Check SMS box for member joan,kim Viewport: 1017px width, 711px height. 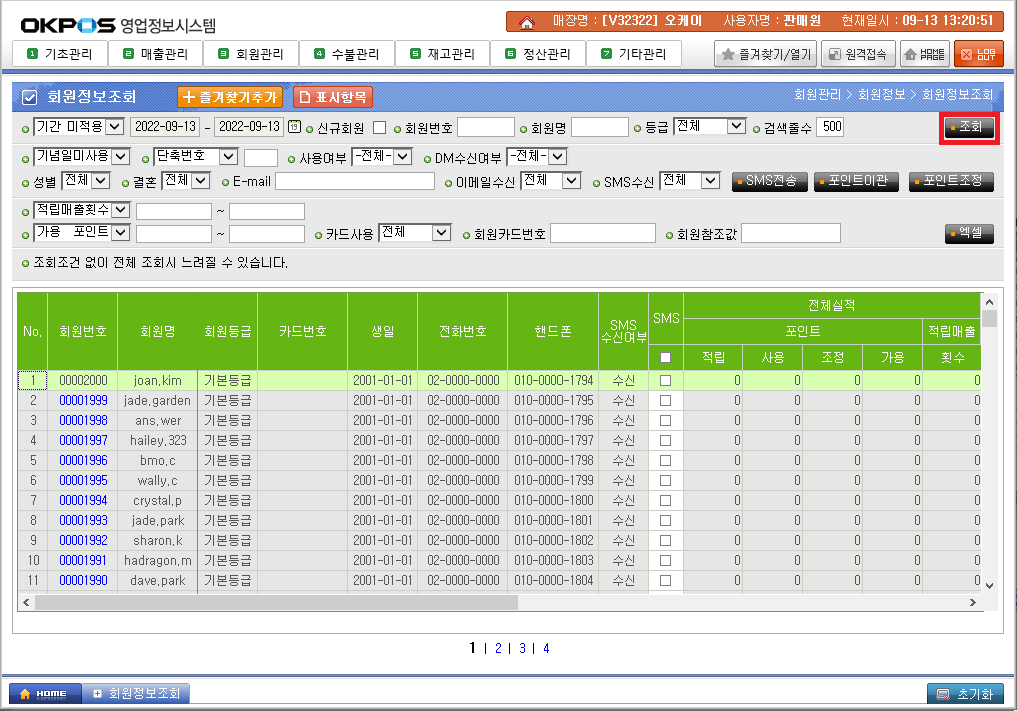click(x=665, y=381)
